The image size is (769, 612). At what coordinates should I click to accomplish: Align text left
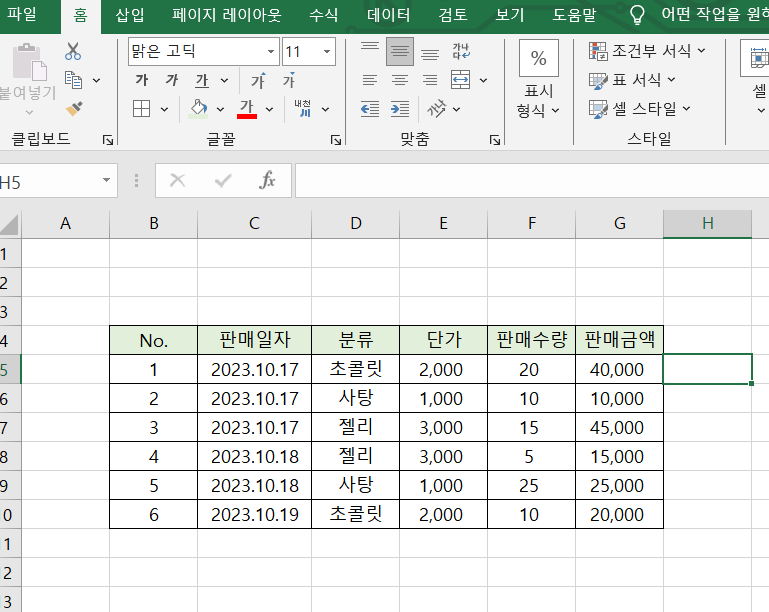[x=370, y=80]
